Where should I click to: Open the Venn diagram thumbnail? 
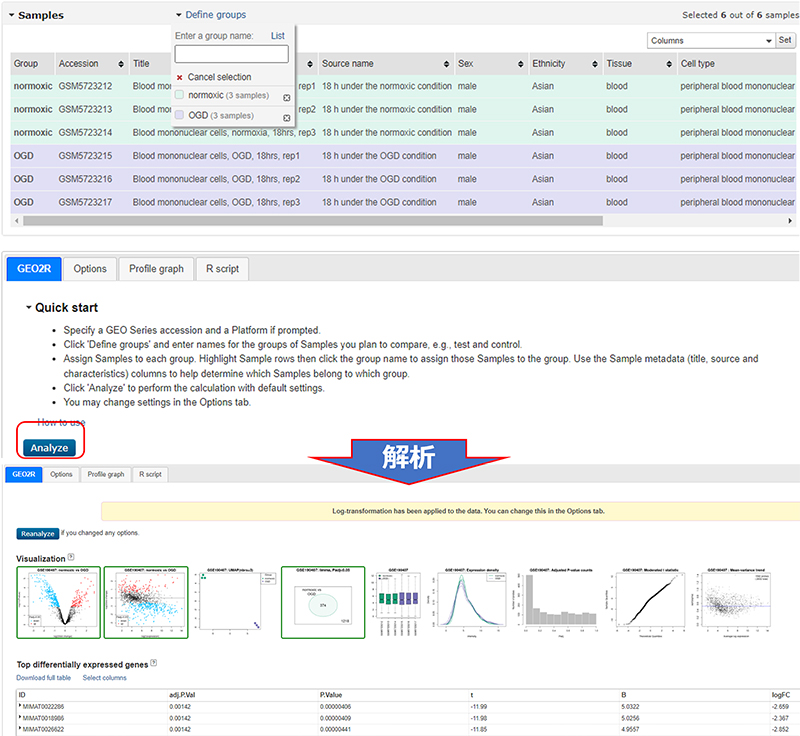(x=323, y=602)
